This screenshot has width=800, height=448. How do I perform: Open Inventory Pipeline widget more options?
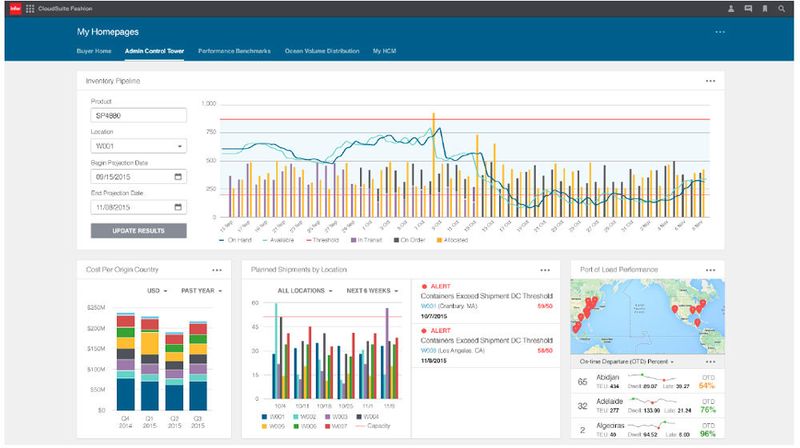710,81
